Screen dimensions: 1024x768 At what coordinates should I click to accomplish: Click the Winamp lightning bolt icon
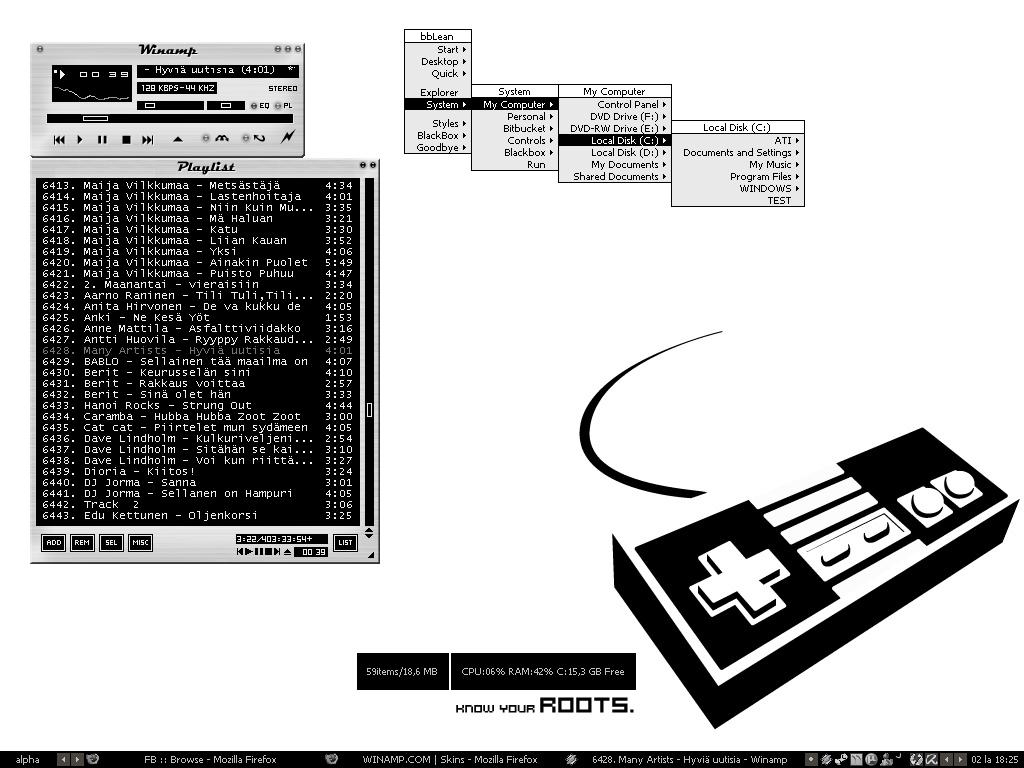point(288,136)
